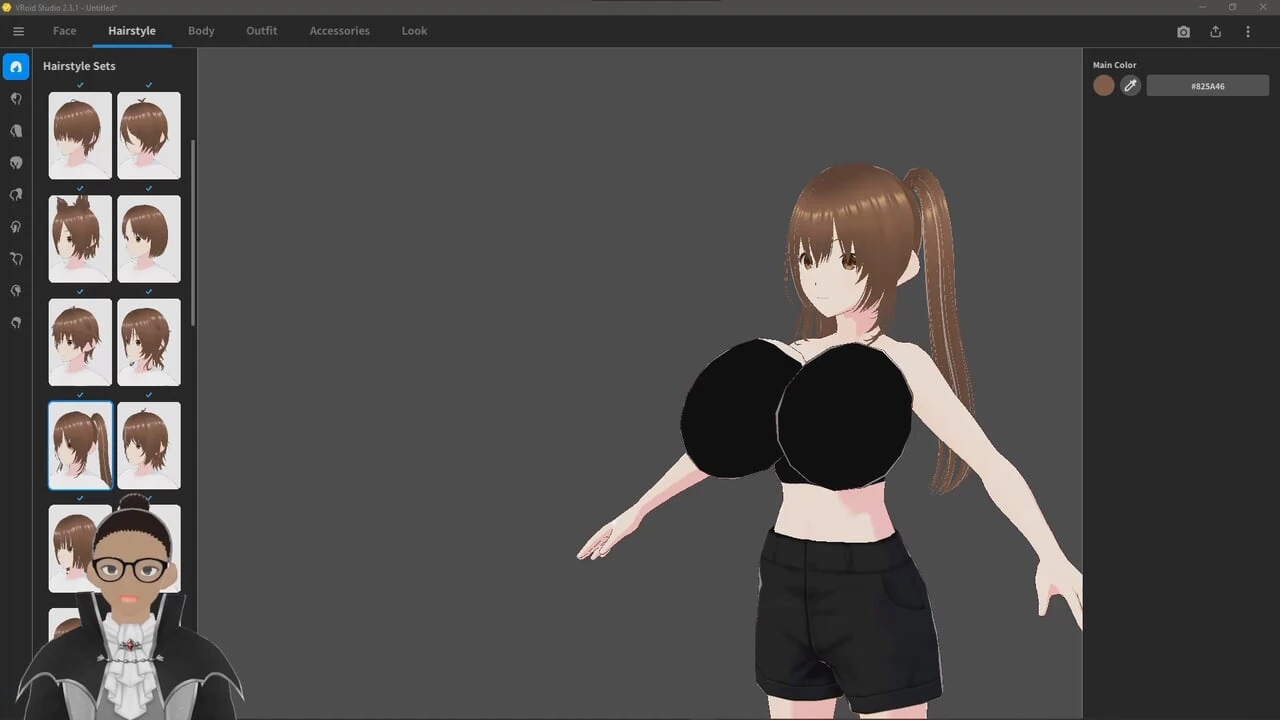Switch to the Face tab

point(64,31)
